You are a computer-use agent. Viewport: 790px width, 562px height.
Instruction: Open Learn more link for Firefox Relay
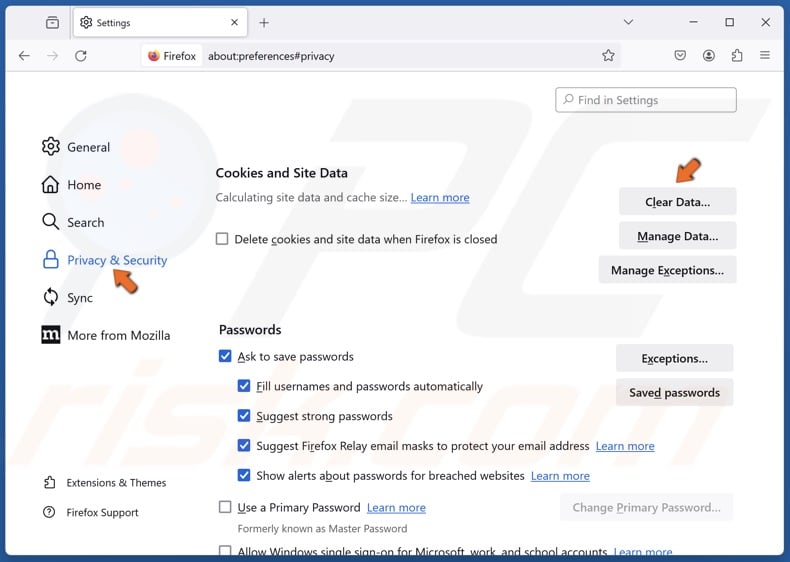[x=625, y=446]
